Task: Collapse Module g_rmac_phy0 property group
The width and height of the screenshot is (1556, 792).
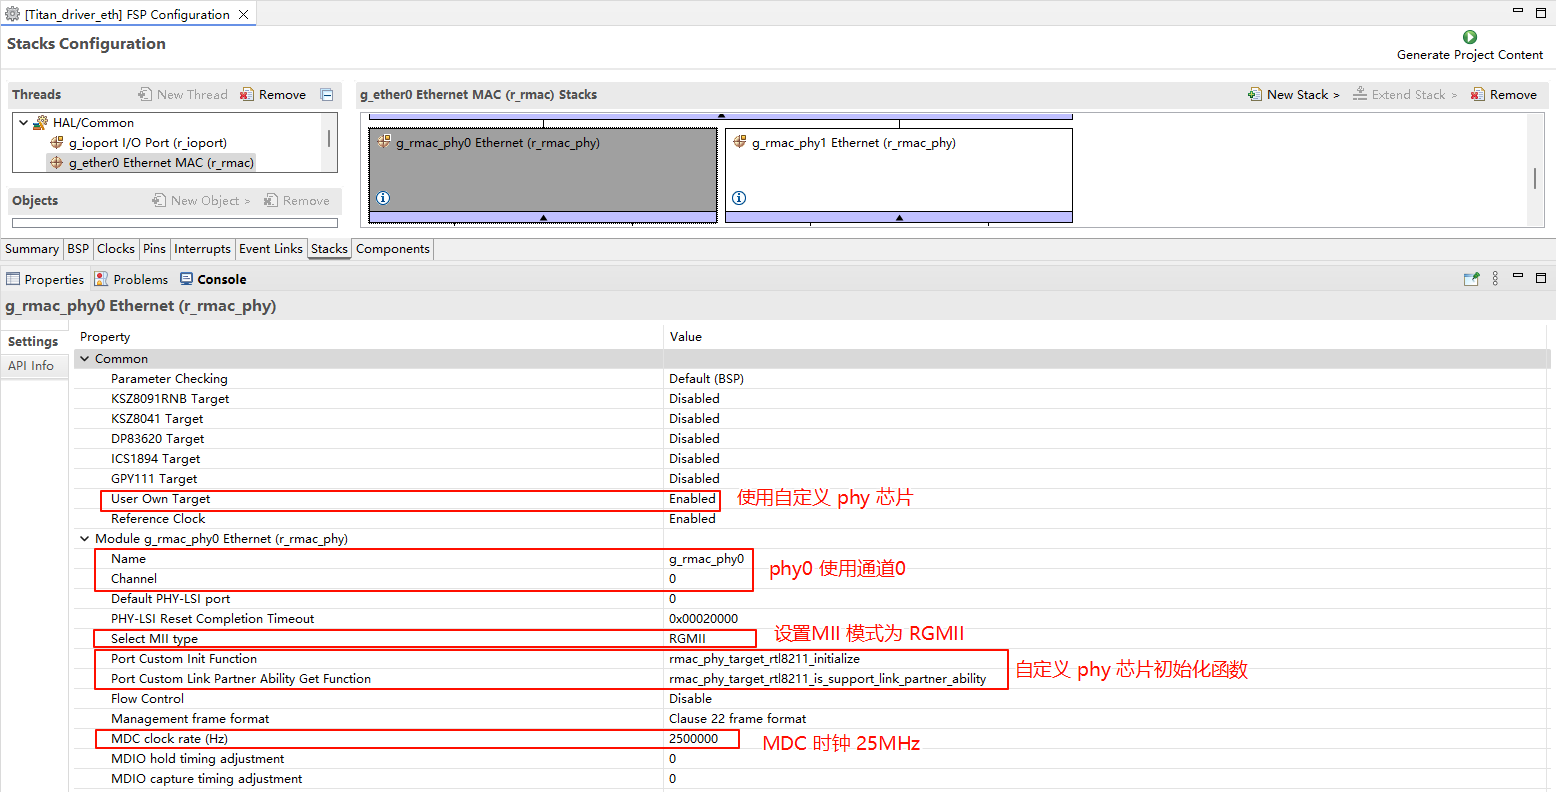Action: [x=85, y=539]
